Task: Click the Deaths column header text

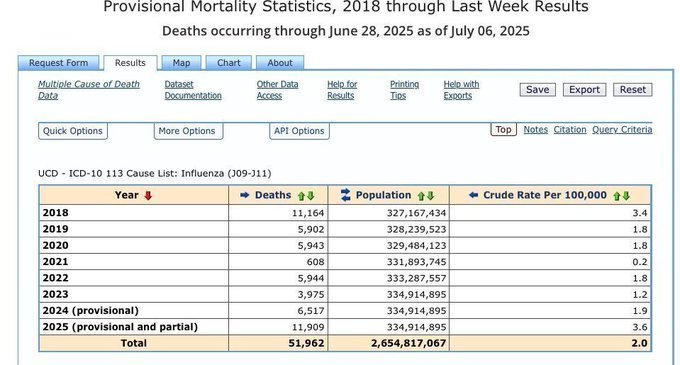Action: 273,195
